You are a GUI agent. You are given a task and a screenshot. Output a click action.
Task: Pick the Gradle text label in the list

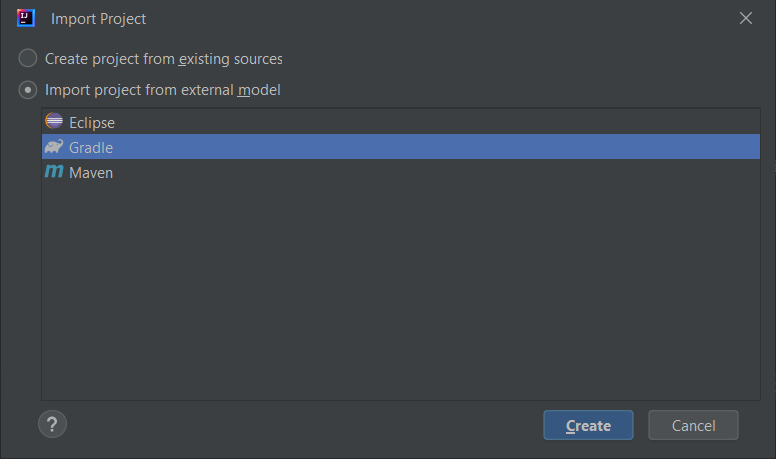tap(91, 148)
